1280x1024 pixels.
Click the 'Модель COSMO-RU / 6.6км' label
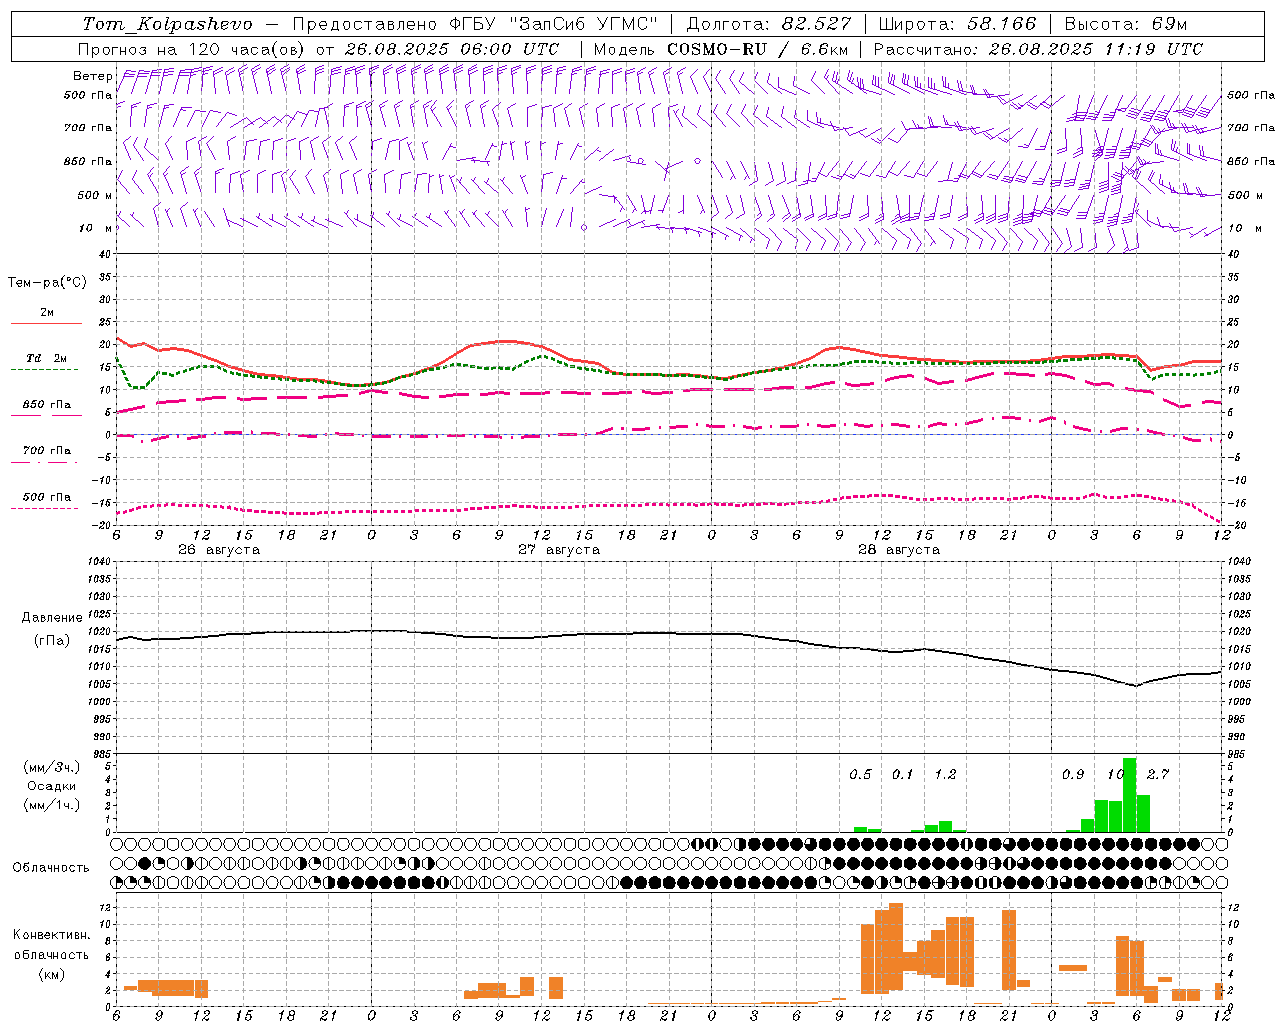[721, 49]
